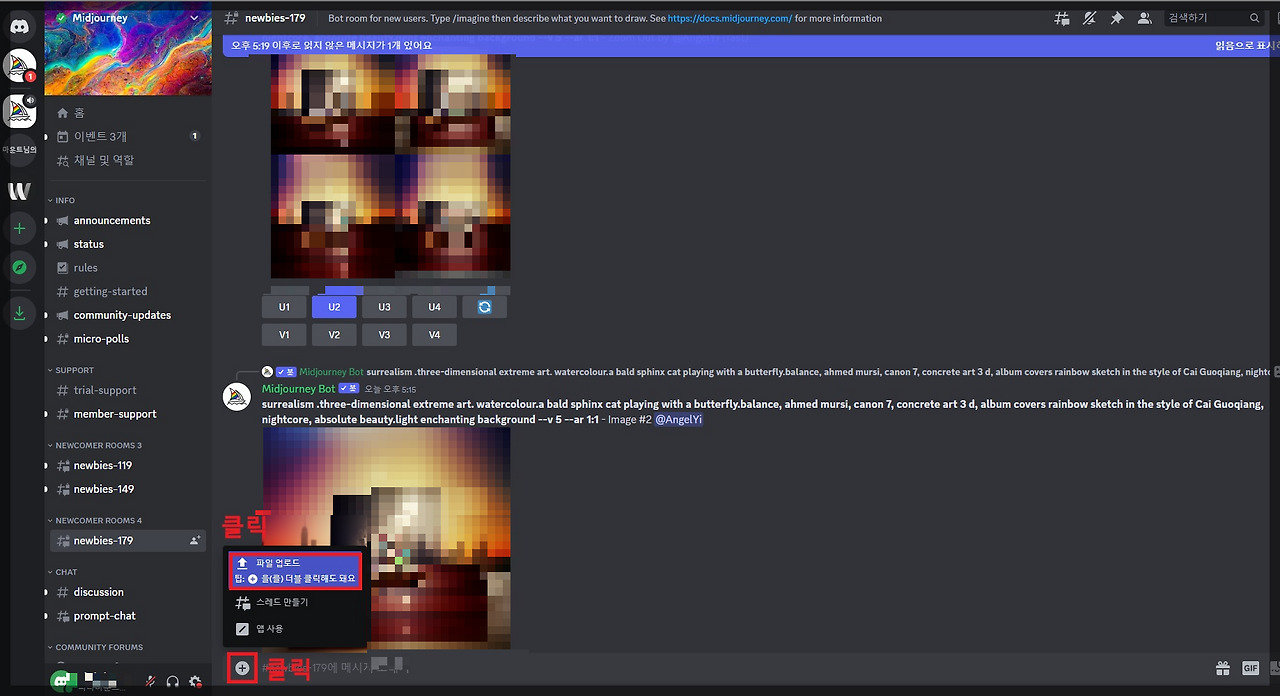
Task: Click the V4 variation button
Action: tap(434, 335)
